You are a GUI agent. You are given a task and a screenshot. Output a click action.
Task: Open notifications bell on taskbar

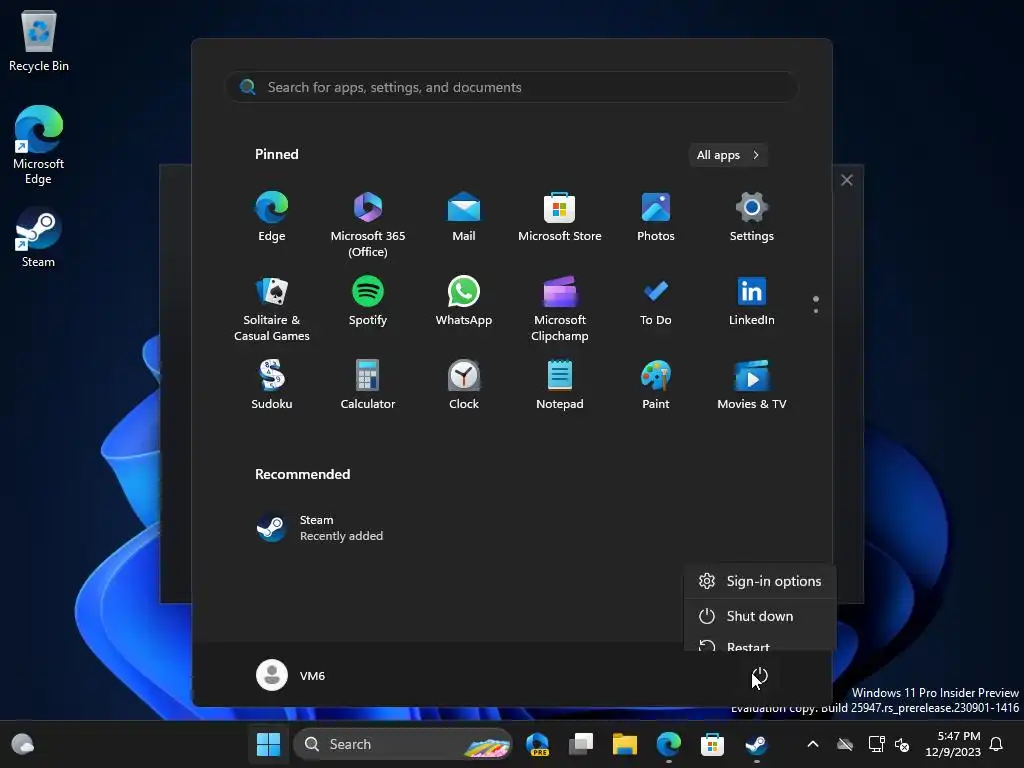point(997,744)
